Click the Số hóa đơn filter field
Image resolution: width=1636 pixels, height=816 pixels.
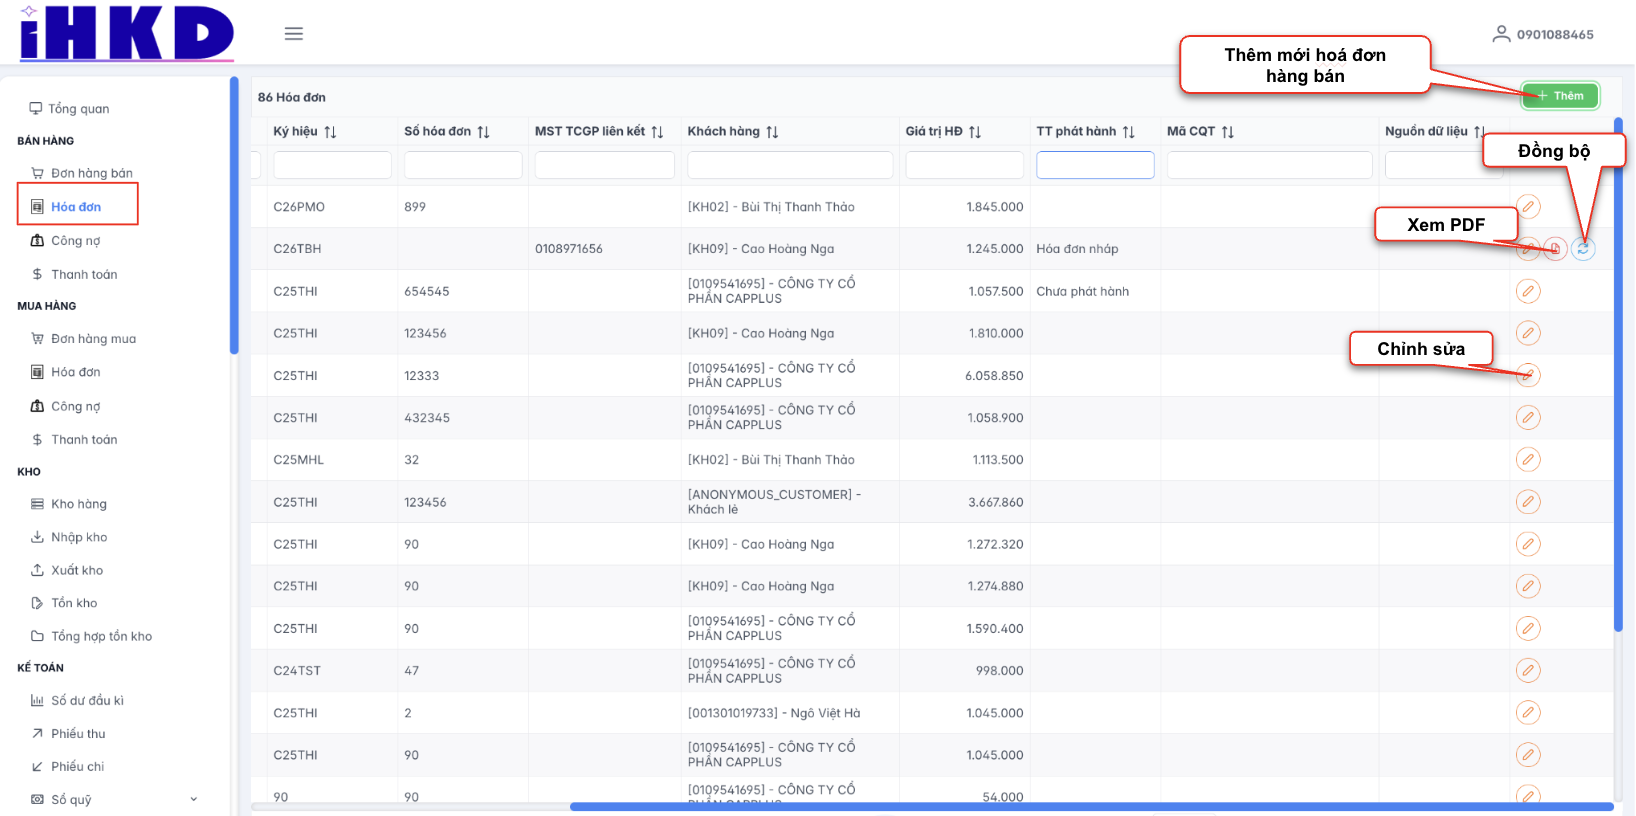point(462,165)
